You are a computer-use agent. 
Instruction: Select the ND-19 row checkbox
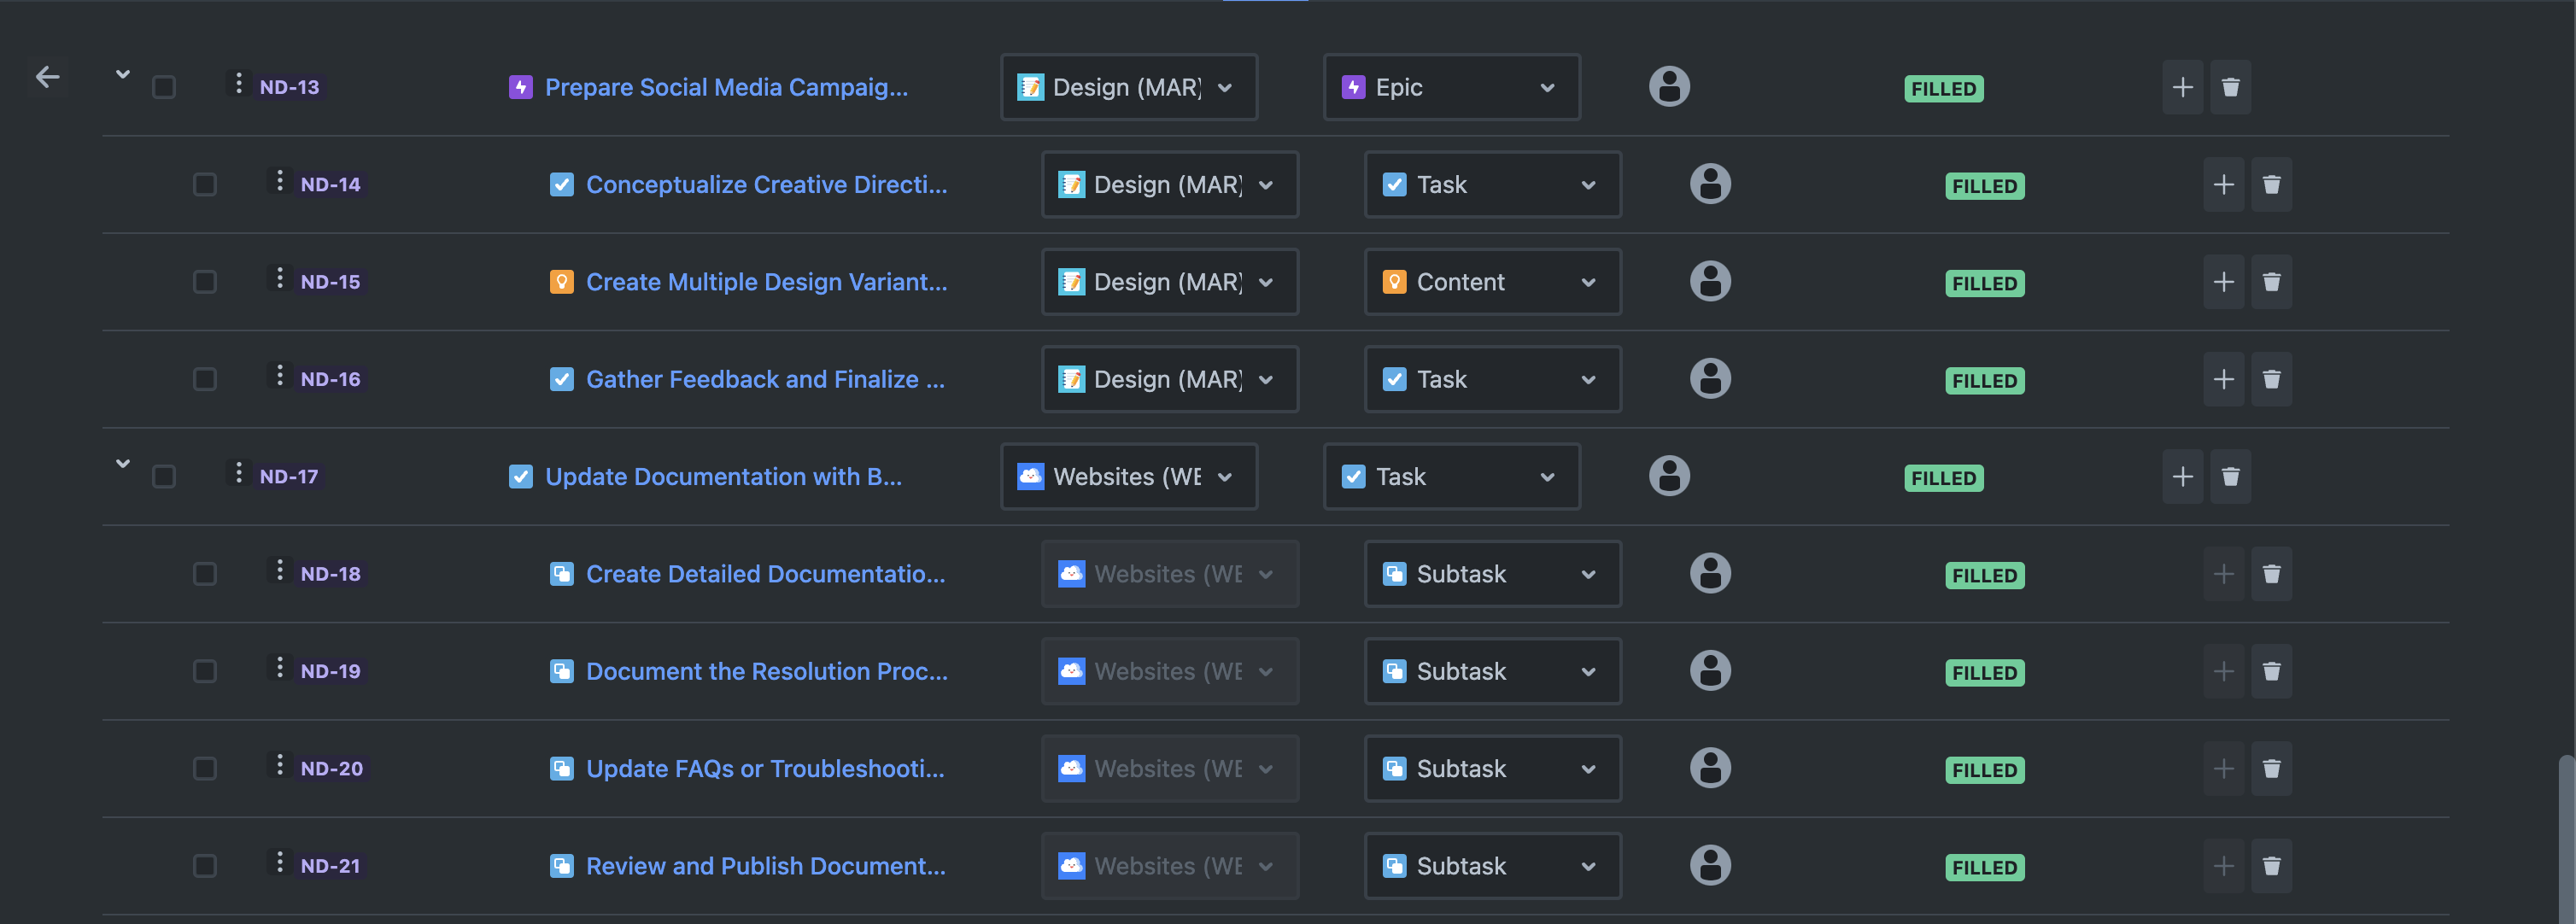[x=205, y=672]
